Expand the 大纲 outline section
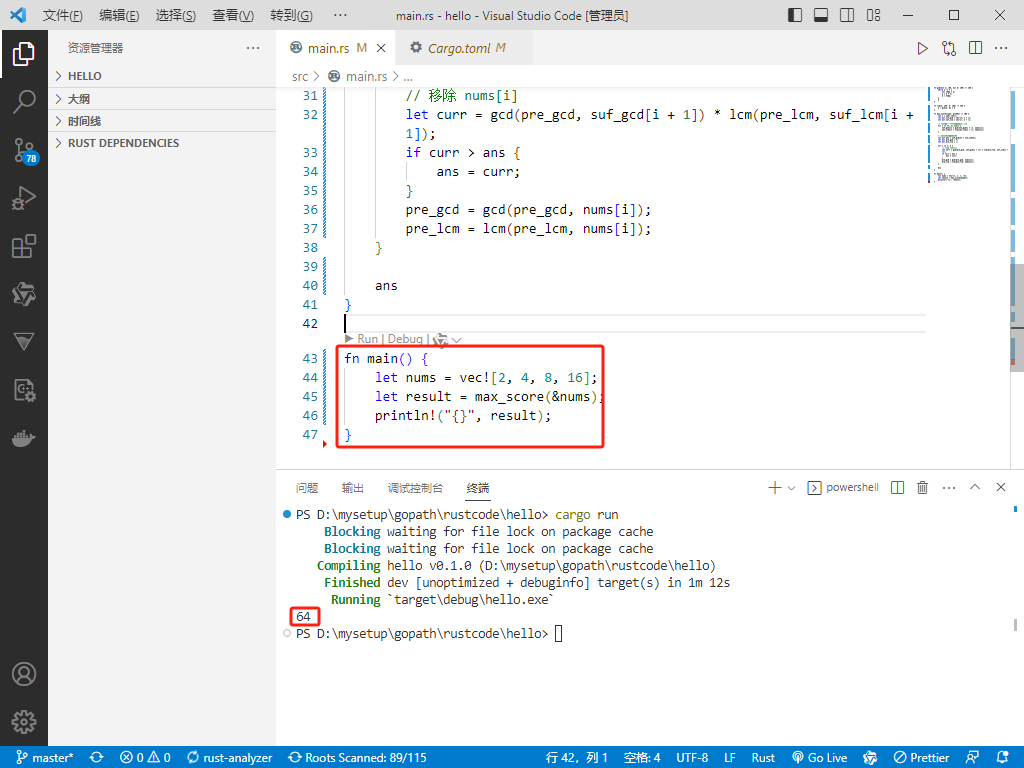Image resolution: width=1024 pixels, height=768 pixels. coord(162,99)
